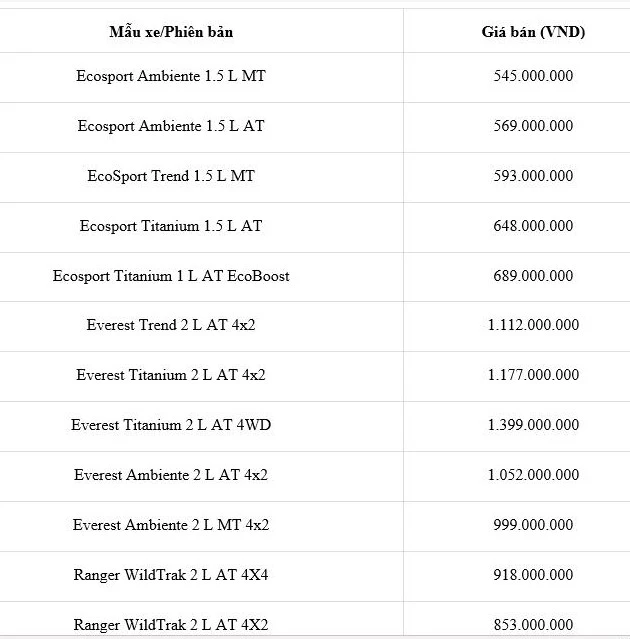Click the 1.399.000.000 price value
Viewport: 630px width, 639px height.
533,426
